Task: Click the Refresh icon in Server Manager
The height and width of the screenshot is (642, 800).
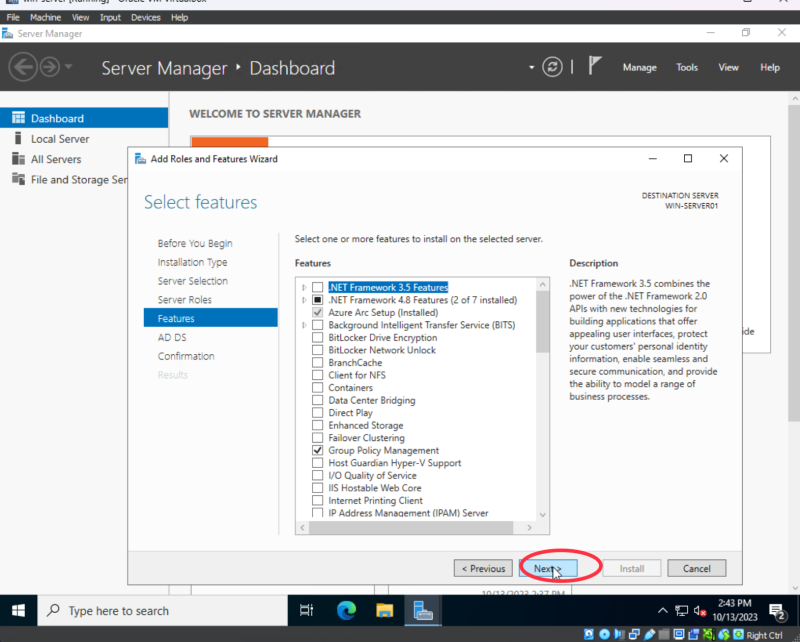Action: point(553,67)
